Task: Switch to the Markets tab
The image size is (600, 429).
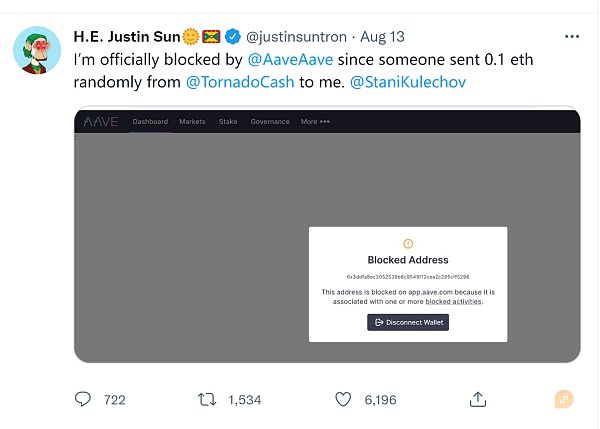Action: pos(192,122)
